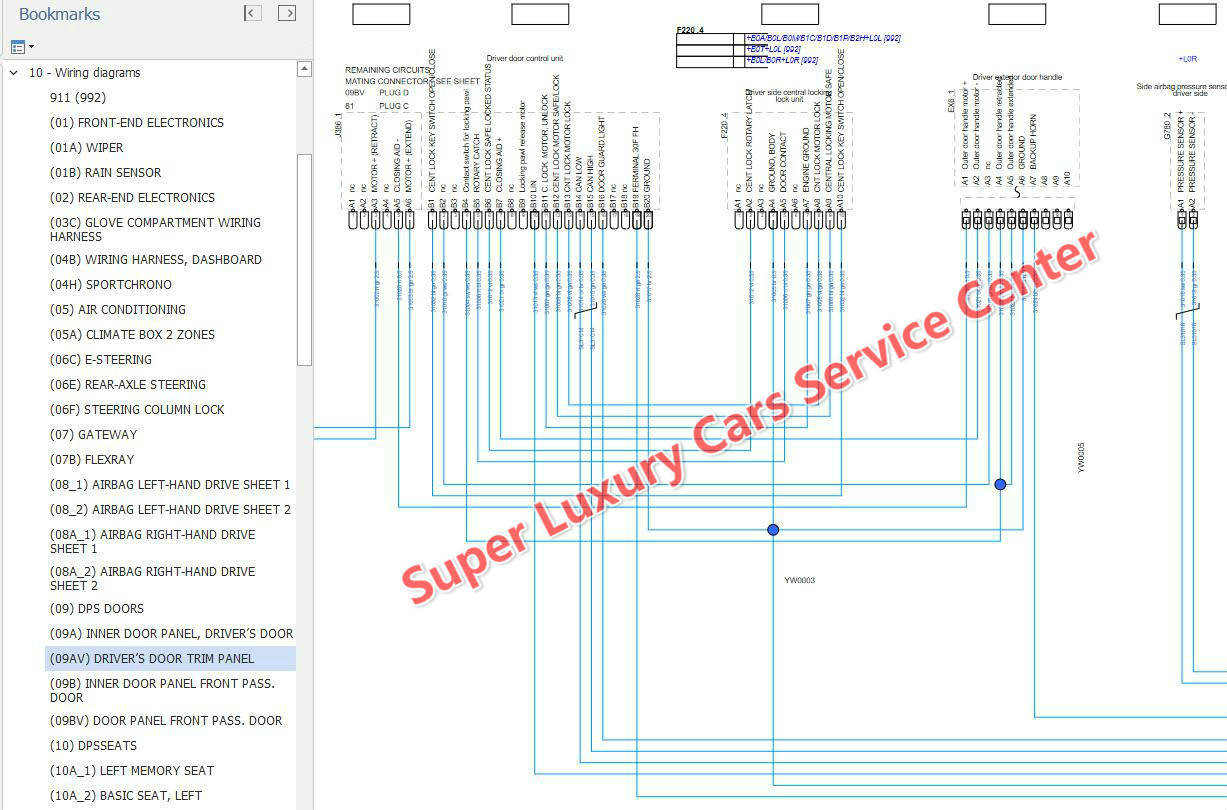Image resolution: width=1227 pixels, height=810 pixels.
Task: Click the bookmarks panel scrollbar thumb
Action: [304, 260]
